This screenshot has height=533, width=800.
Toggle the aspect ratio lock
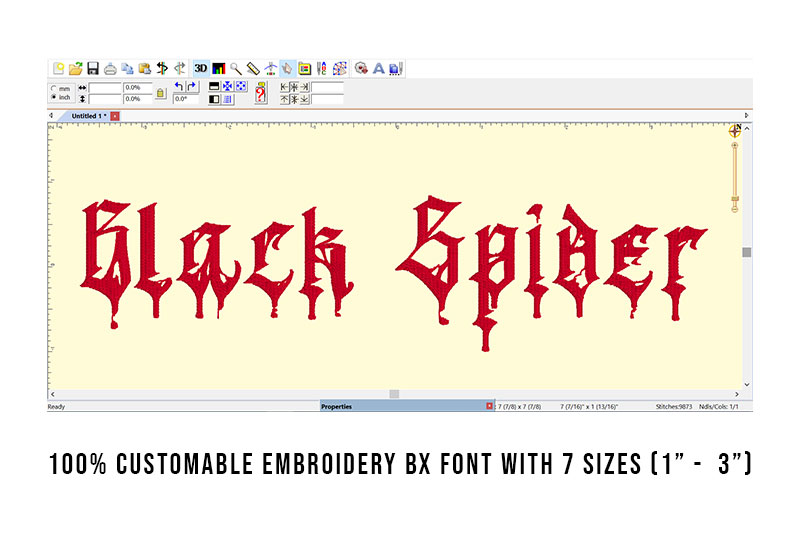tap(161, 93)
